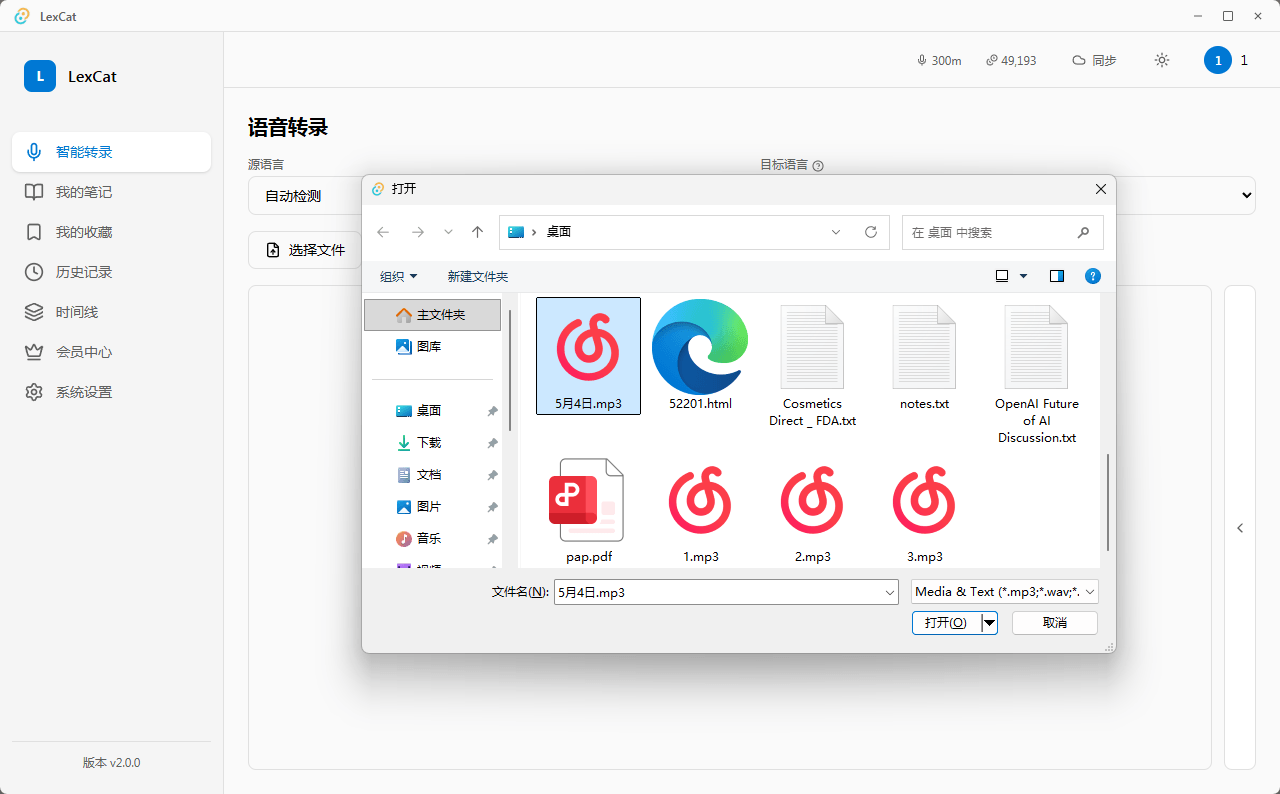Screen dimensions: 1280x794
Task: Click the 打开(O) button
Action: [x=946, y=623]
